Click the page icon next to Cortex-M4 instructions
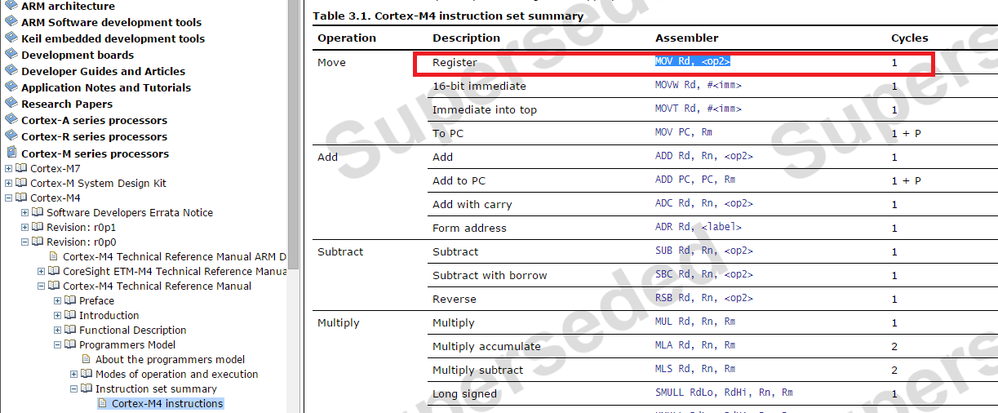 coord(102,403)
